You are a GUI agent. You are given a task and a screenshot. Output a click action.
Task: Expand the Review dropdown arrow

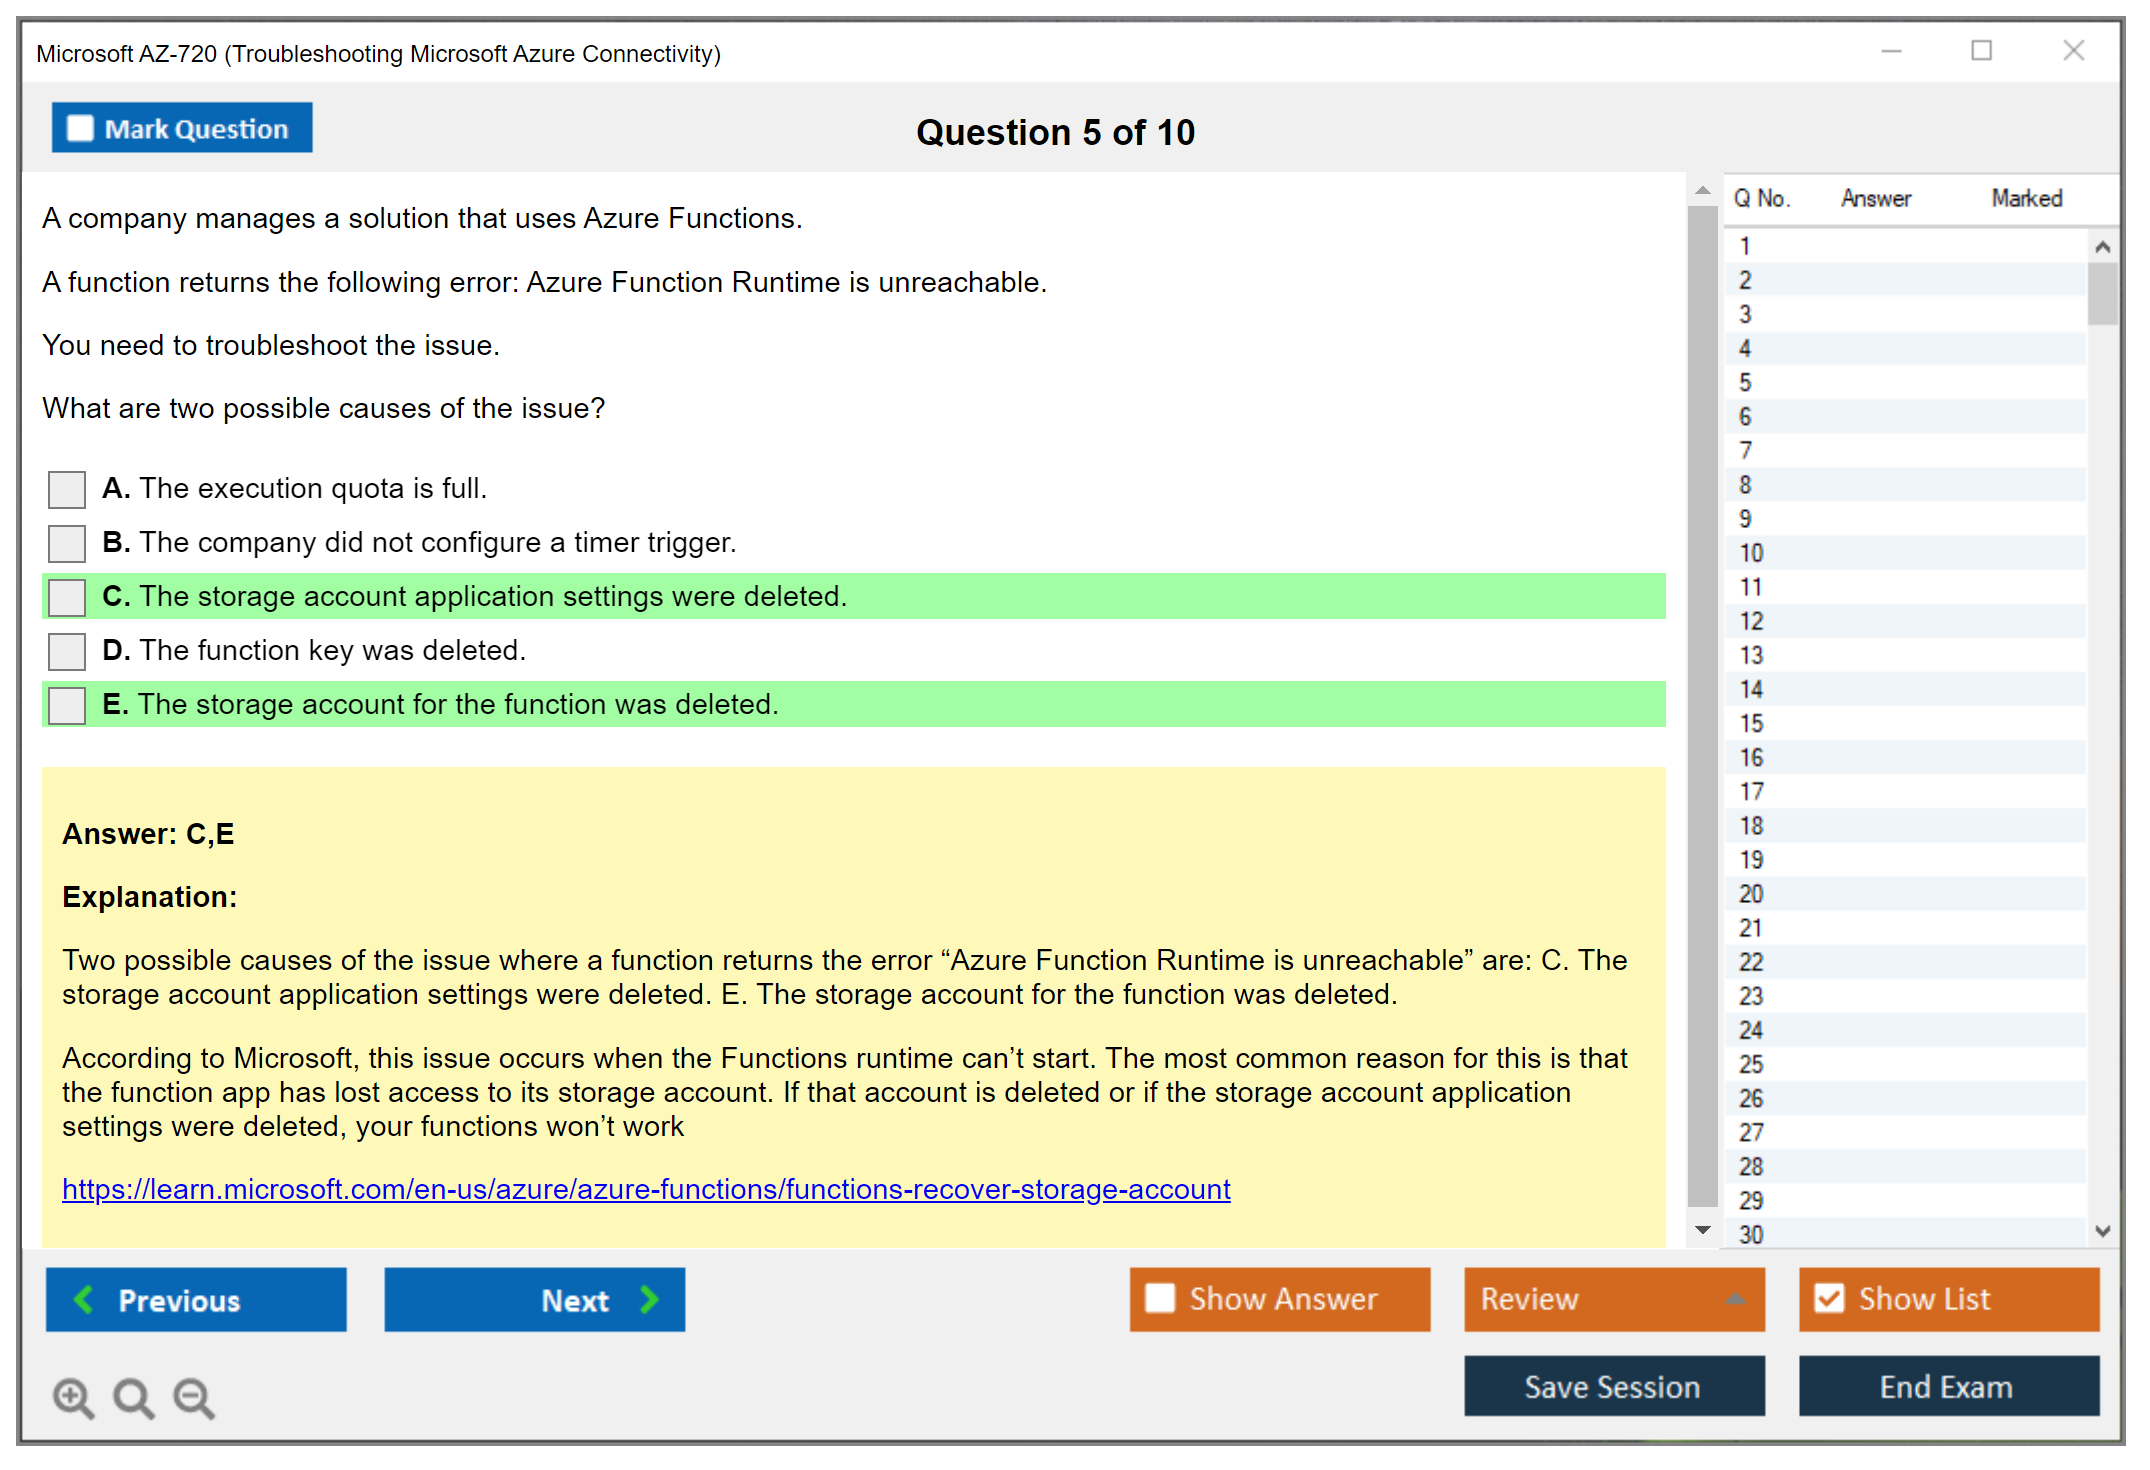click(x=1735, y=1298)
